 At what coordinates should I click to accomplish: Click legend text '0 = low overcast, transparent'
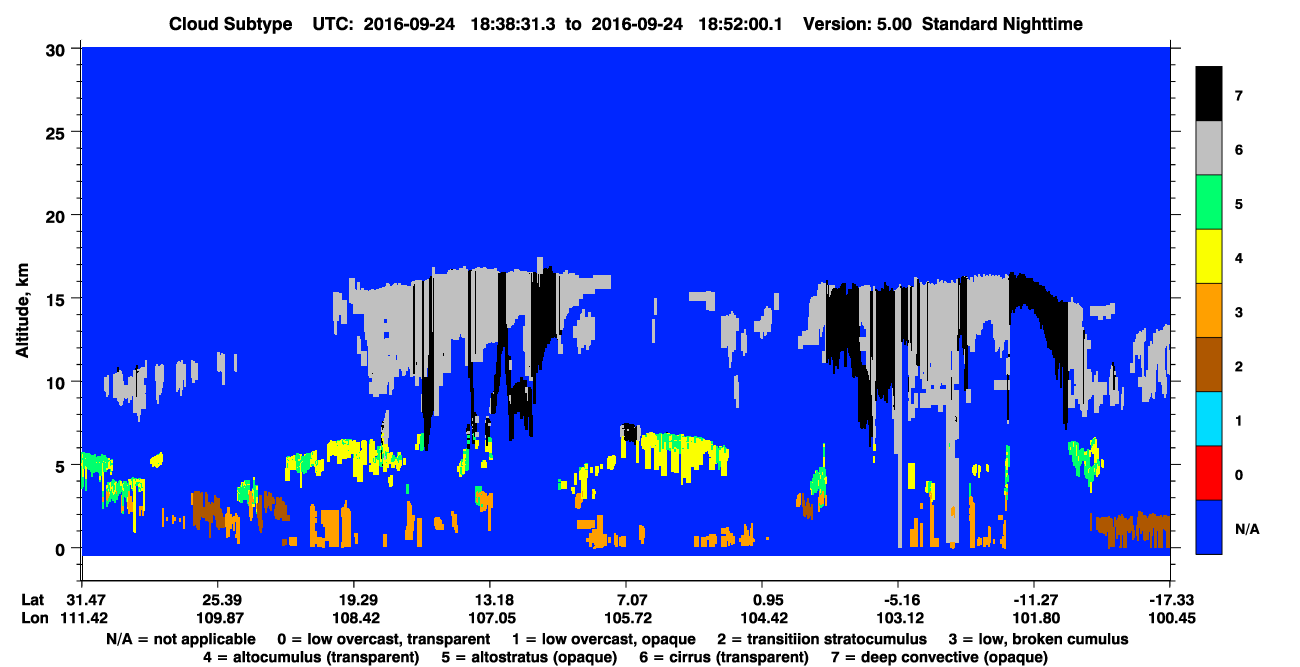[x=384, y=639]
